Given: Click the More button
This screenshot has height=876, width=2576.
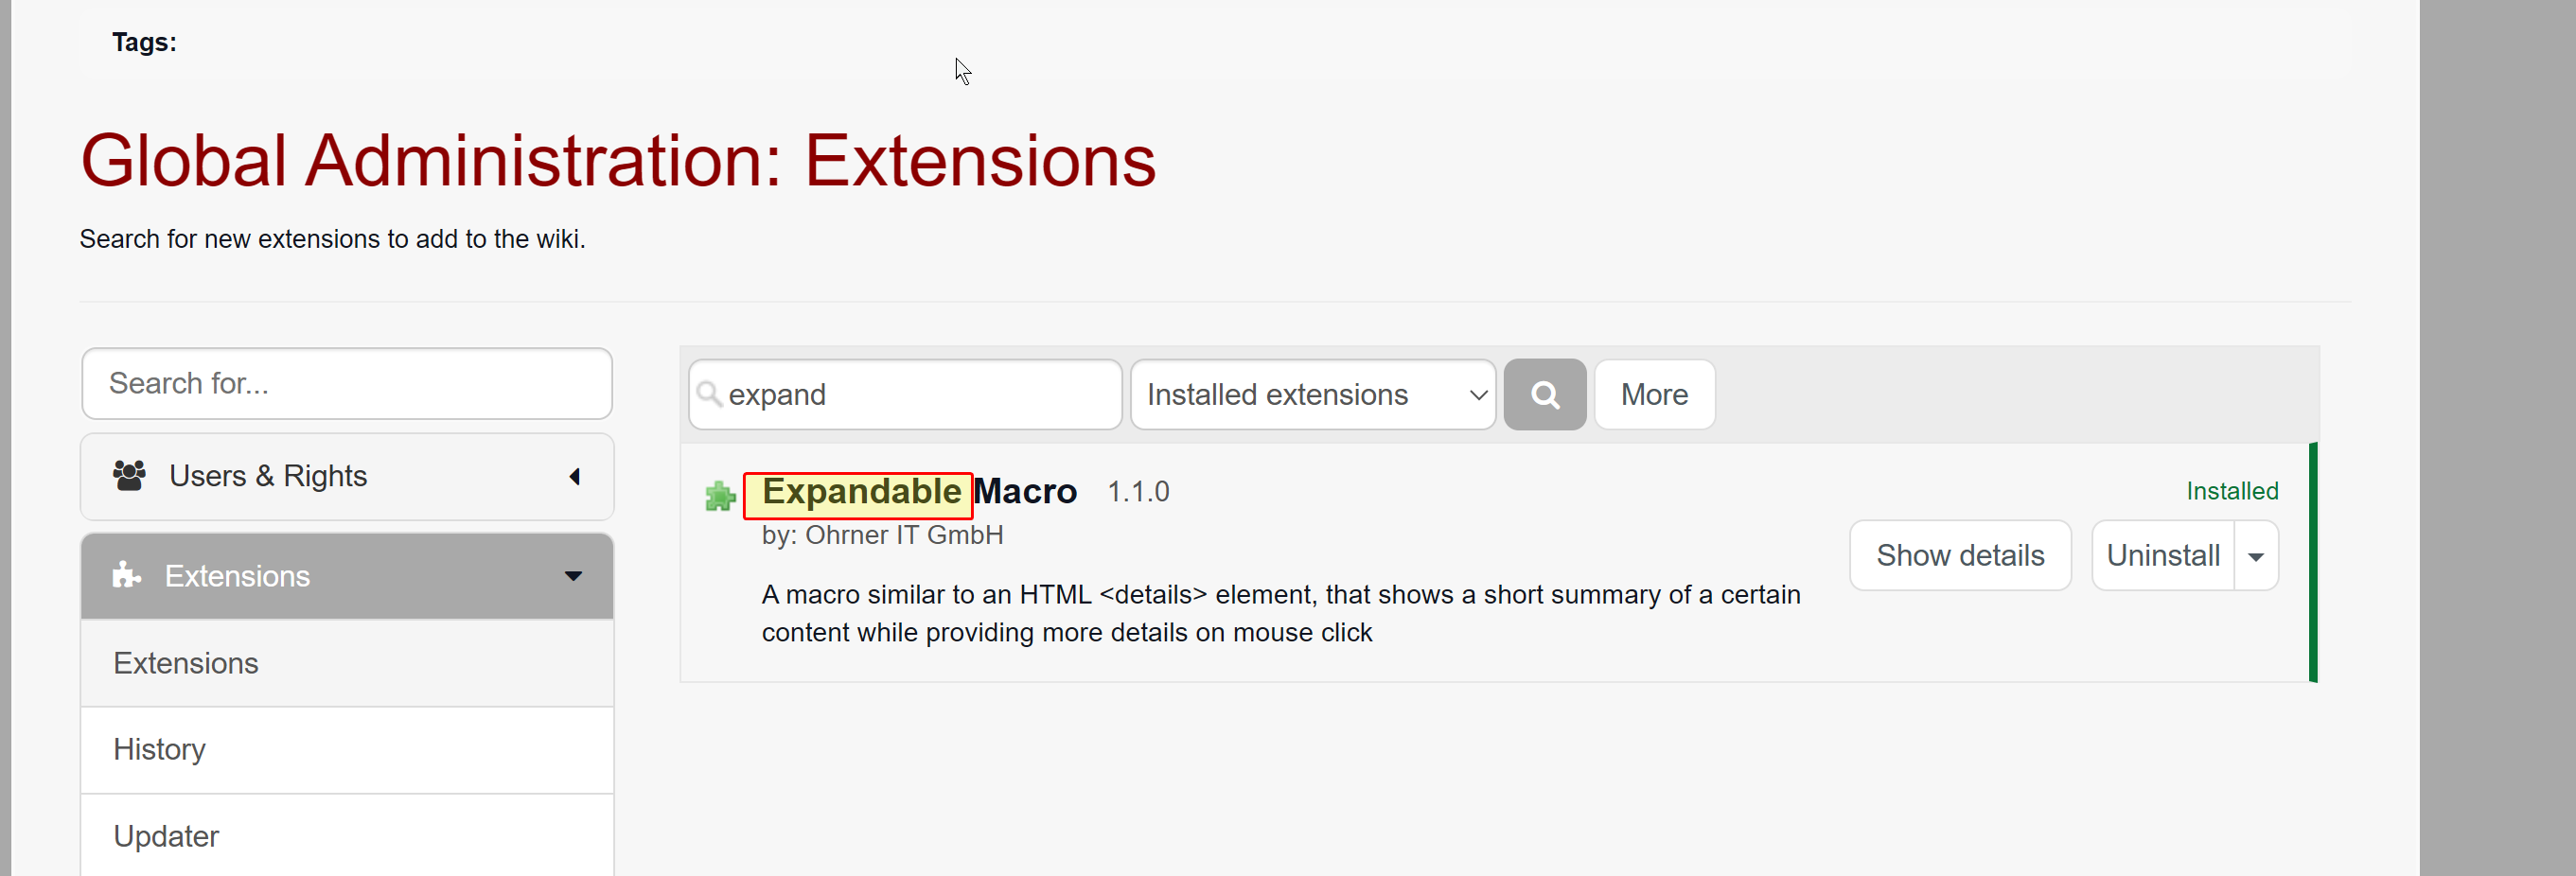Looking at the screenshot, I should (x=1654, y=395).
